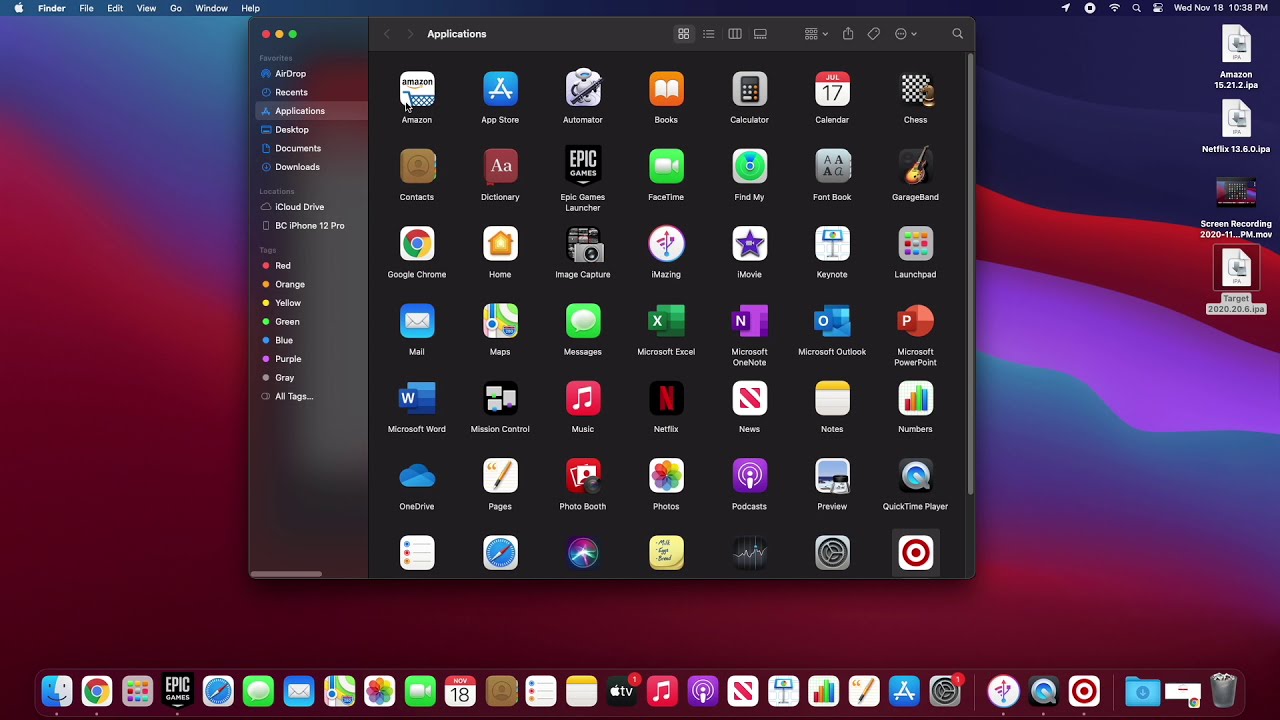Open the View menu
1280x720 pixels.
coord(146,8)
